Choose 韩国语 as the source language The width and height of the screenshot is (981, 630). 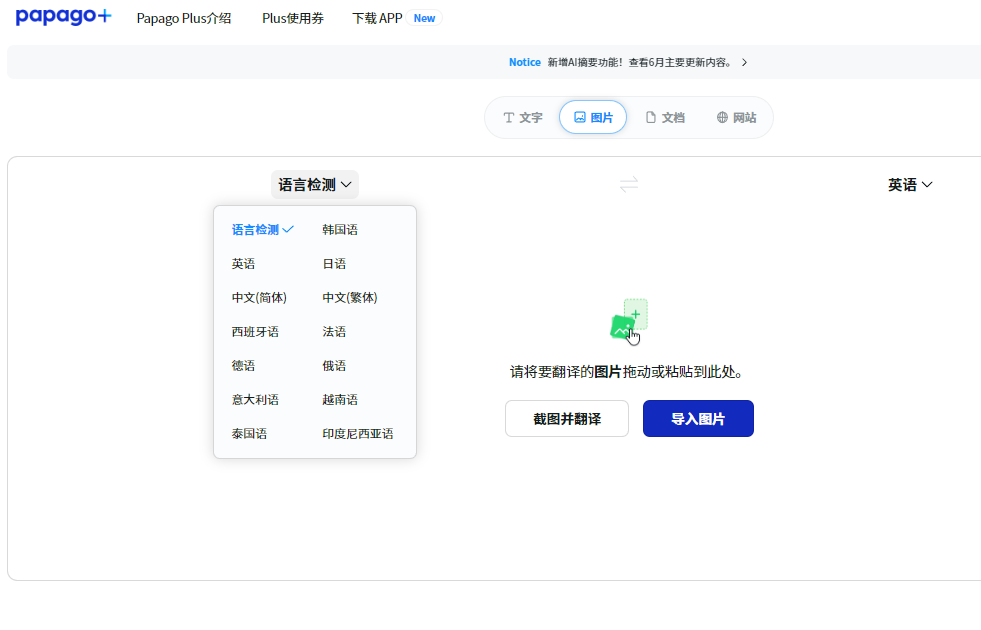340,230
